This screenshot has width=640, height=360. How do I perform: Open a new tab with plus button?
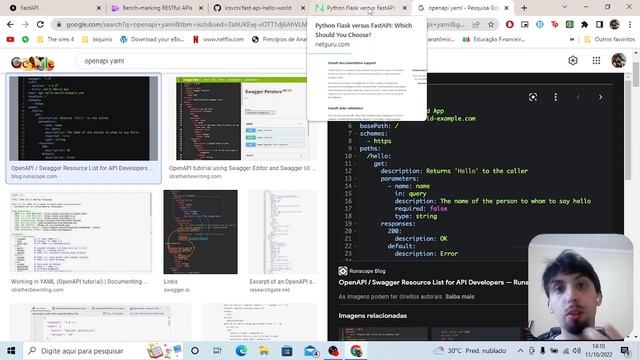click(x=524, y=8)
